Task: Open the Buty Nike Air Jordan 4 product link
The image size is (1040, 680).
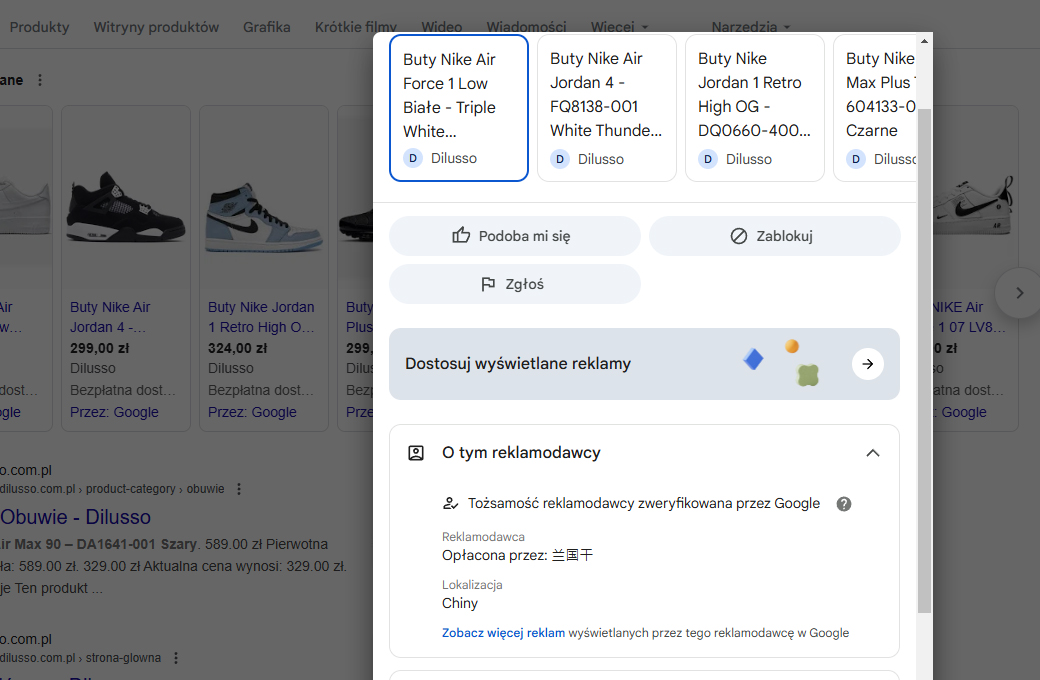Action: (110, 317)
